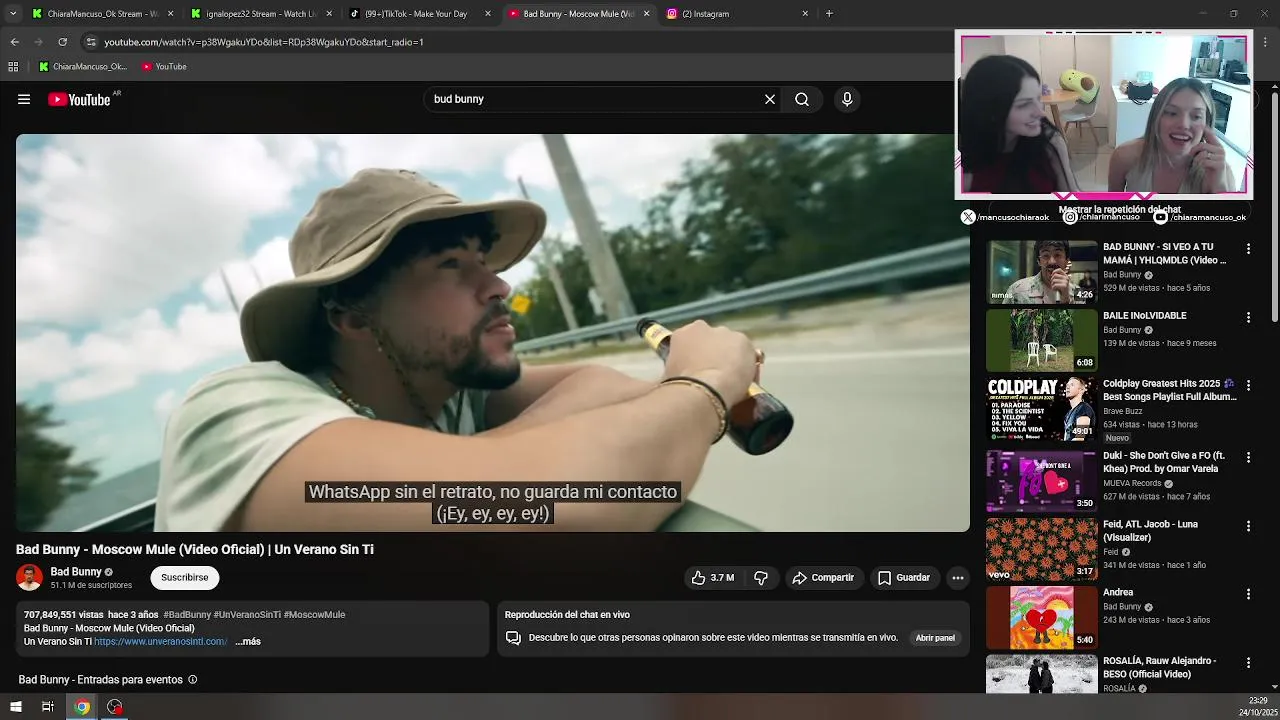1280x720 pixels.
Task: Open options for Coldplay Greatest Hits video
Action: click(1248, 386)
